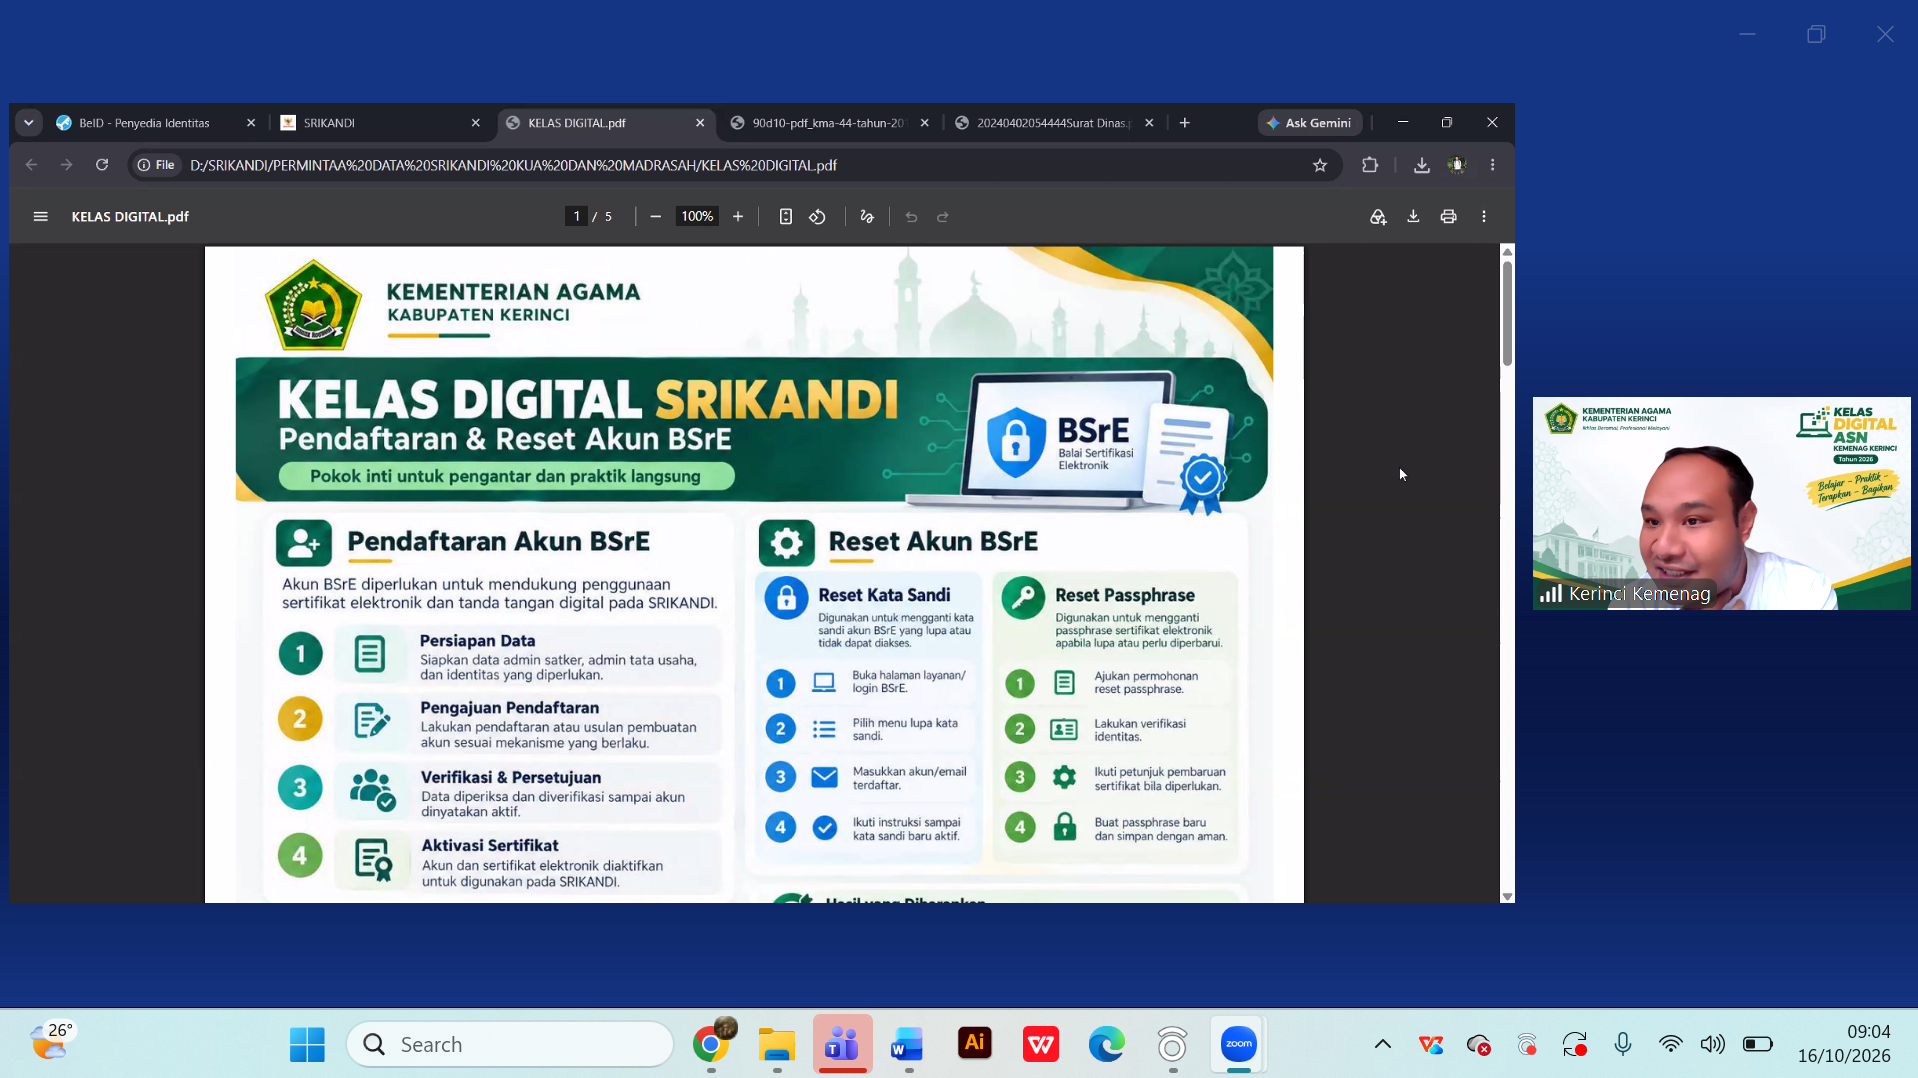Image resolution: width=1918 pixels, height=1078 pixels.
Task: Click the address bar URL
Action: 513,165
